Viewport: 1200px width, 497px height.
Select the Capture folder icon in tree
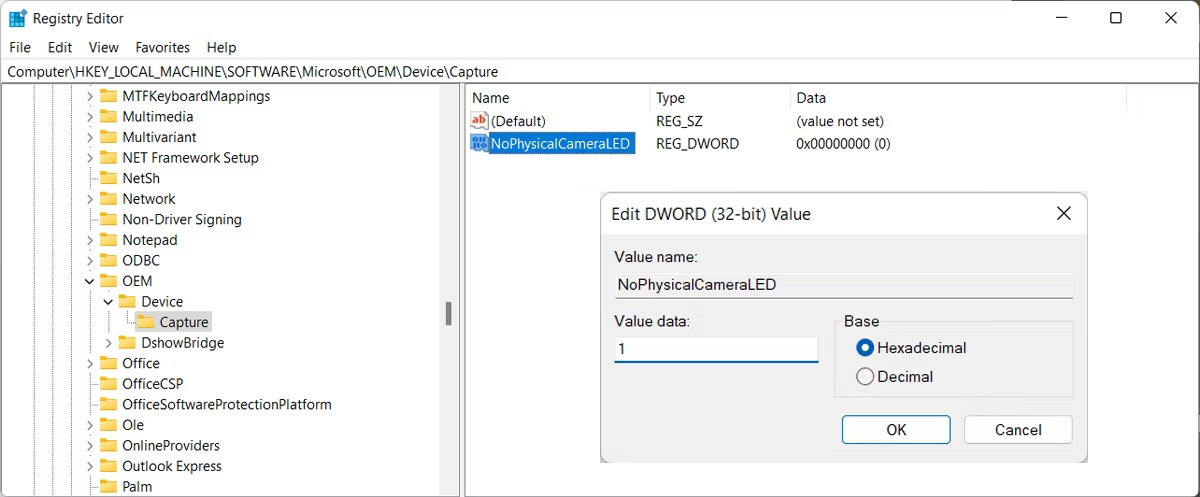pos(146,322)
